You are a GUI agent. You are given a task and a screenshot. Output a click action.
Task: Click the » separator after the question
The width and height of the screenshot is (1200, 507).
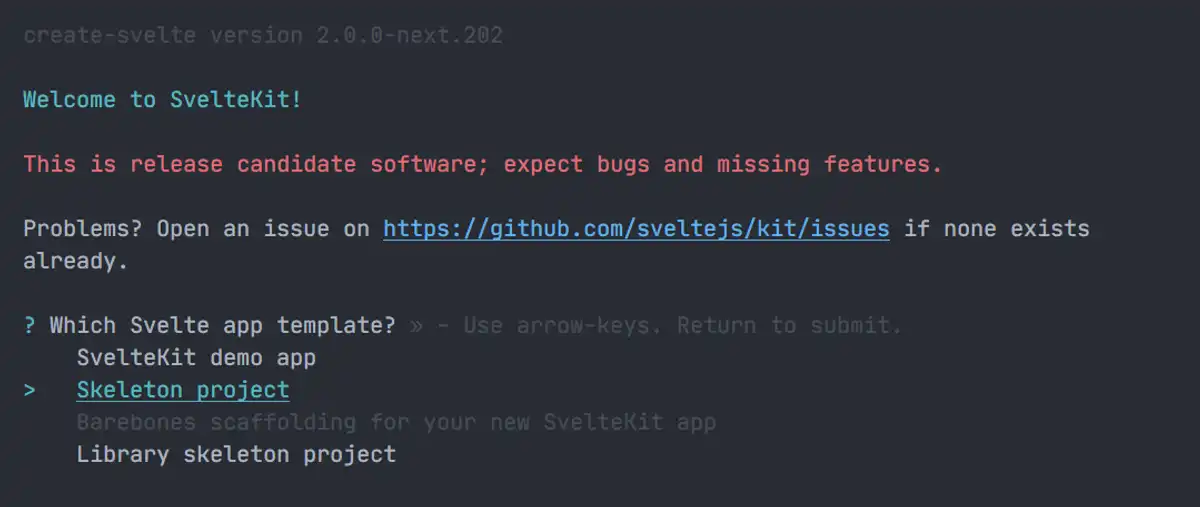pyautogui.click(x=416, y=325)
